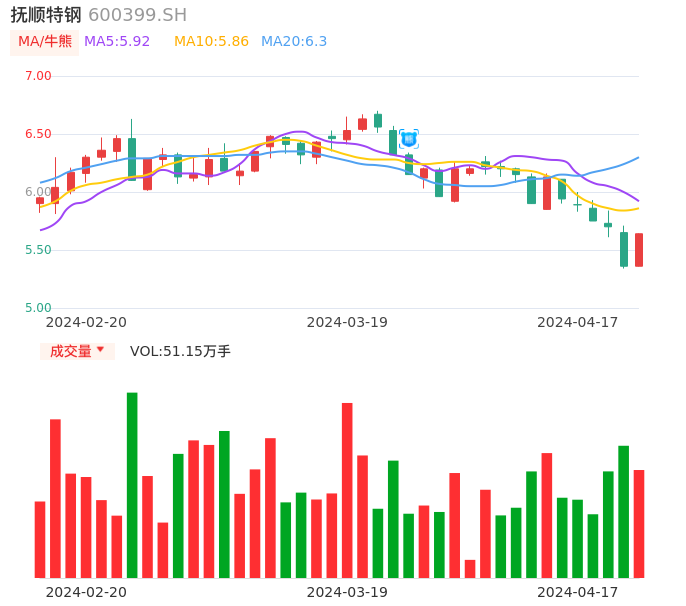
Task: Click the 6.50 price axis label
Action: (38, 134)
